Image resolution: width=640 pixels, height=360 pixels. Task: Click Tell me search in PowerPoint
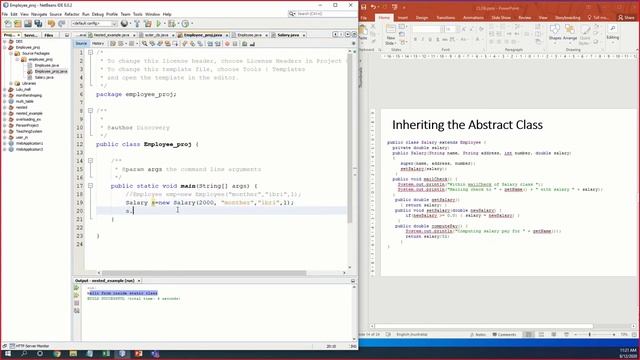pyautogui.click(x=598, y=18)
